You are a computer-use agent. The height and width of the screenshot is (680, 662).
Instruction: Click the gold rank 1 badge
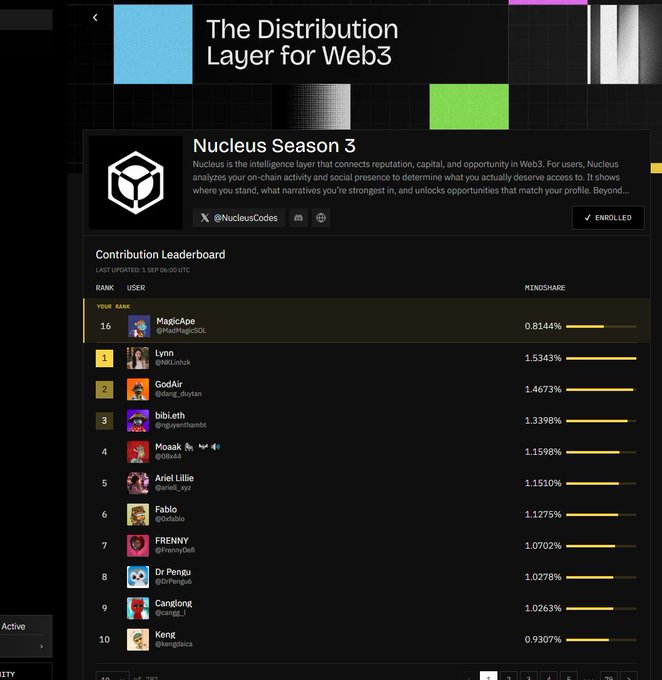pos(104,358)
